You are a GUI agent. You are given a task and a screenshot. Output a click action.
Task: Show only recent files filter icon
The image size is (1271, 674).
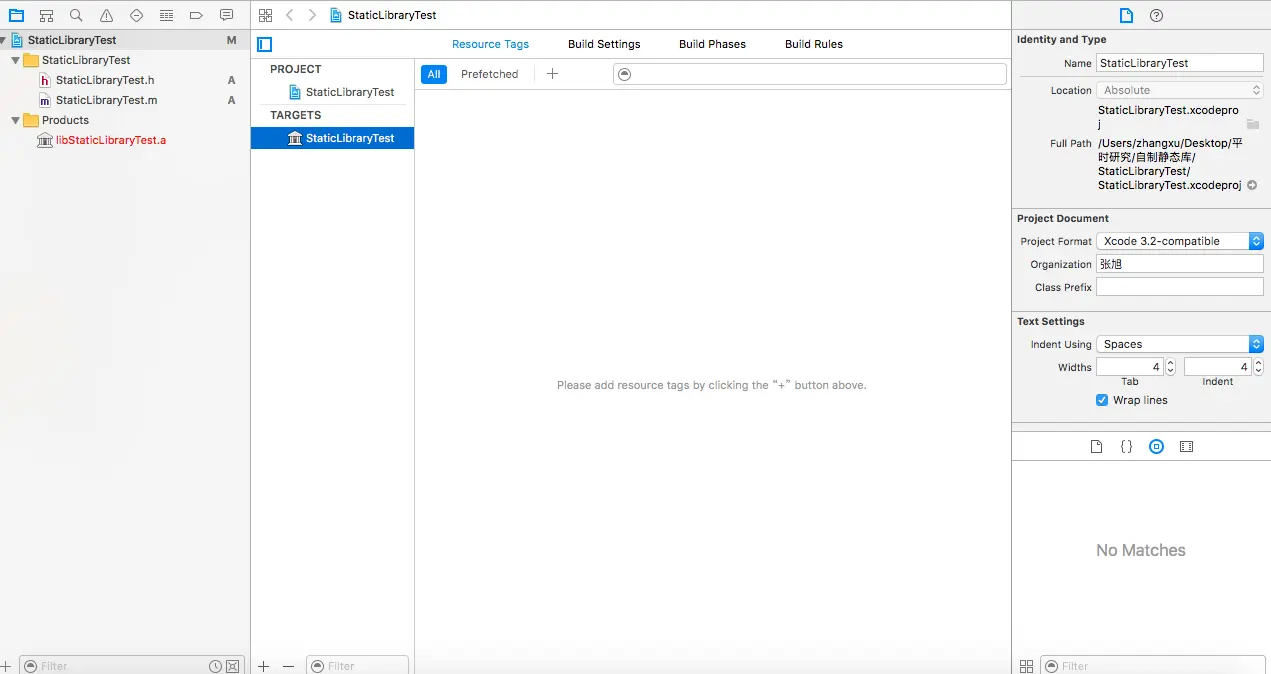tap(215, 666)
